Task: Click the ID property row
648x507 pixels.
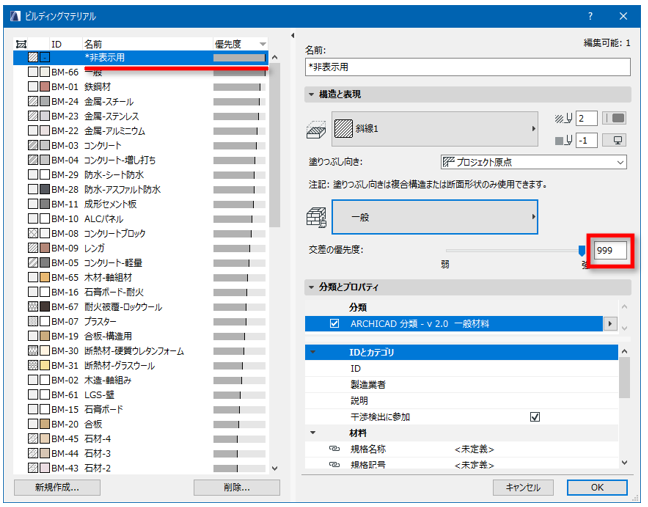Action: [462, 368]
